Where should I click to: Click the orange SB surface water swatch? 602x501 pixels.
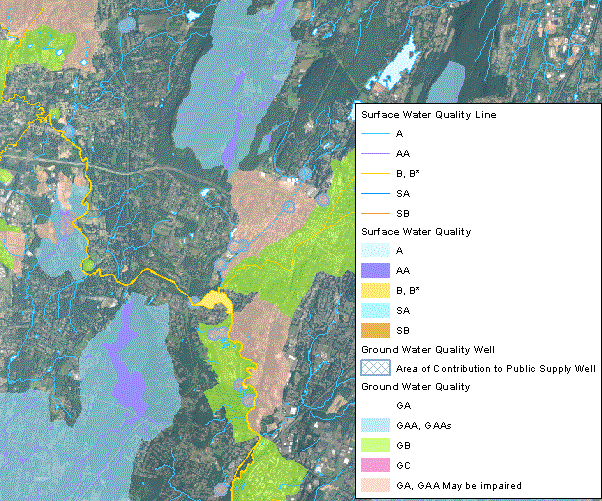tap(375, 331)
